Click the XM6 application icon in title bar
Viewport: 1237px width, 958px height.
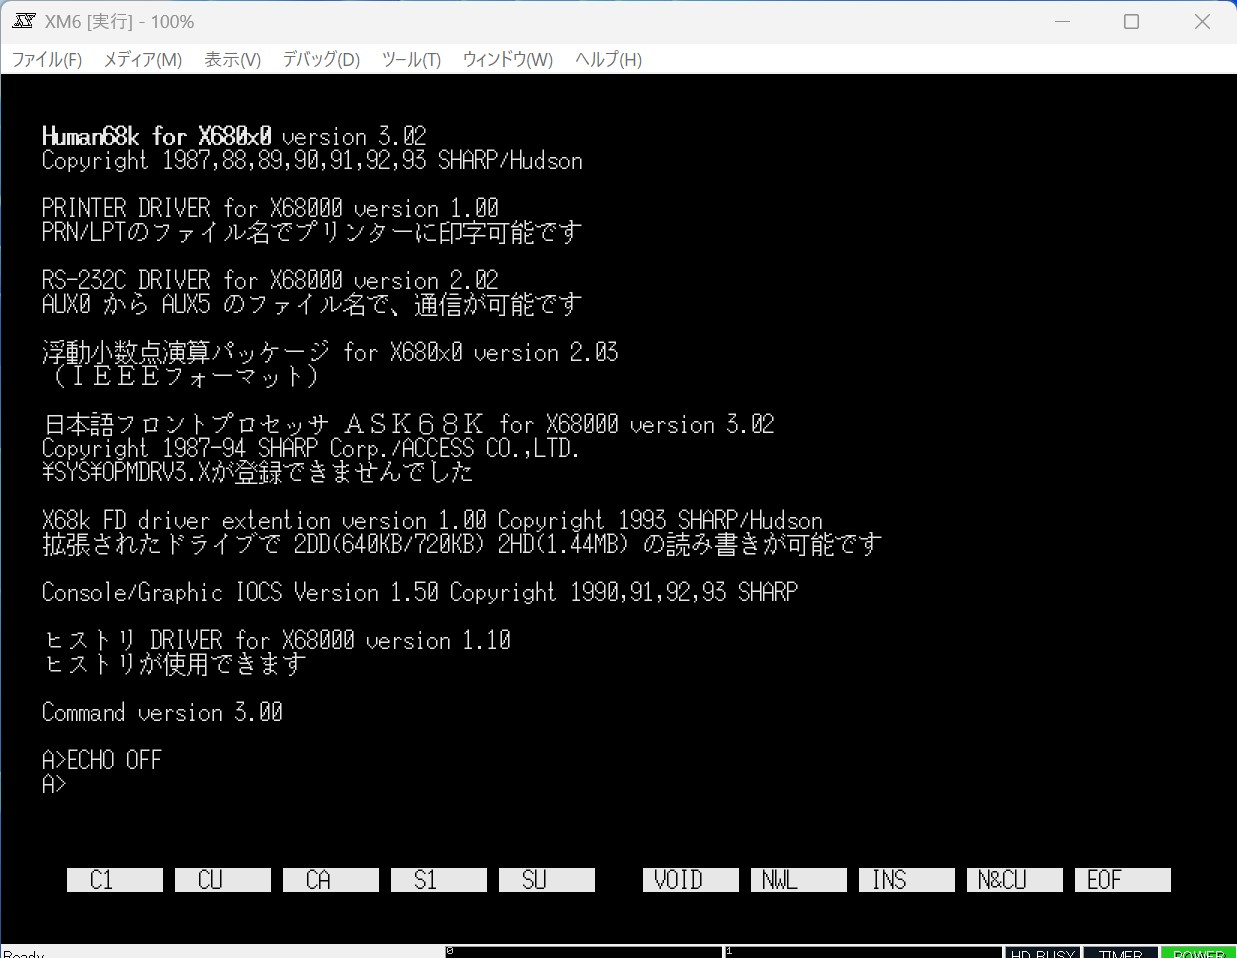pos(24,21)
